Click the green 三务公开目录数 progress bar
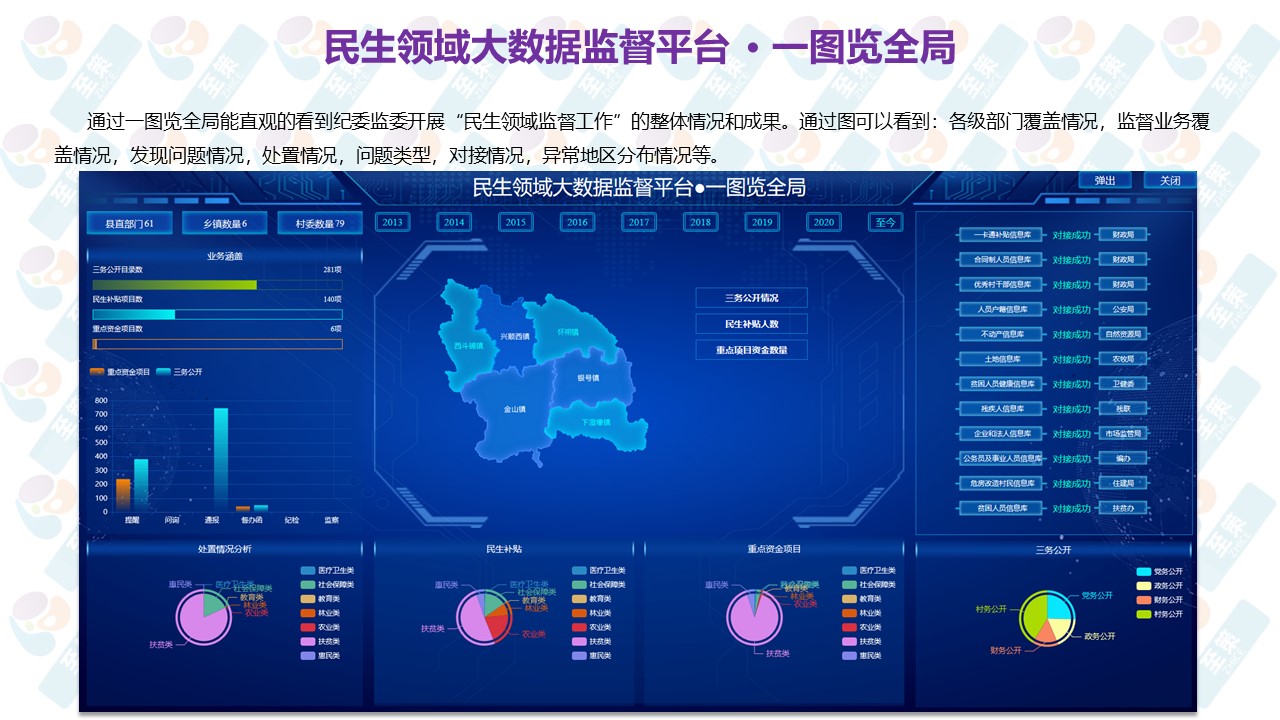 175,285
